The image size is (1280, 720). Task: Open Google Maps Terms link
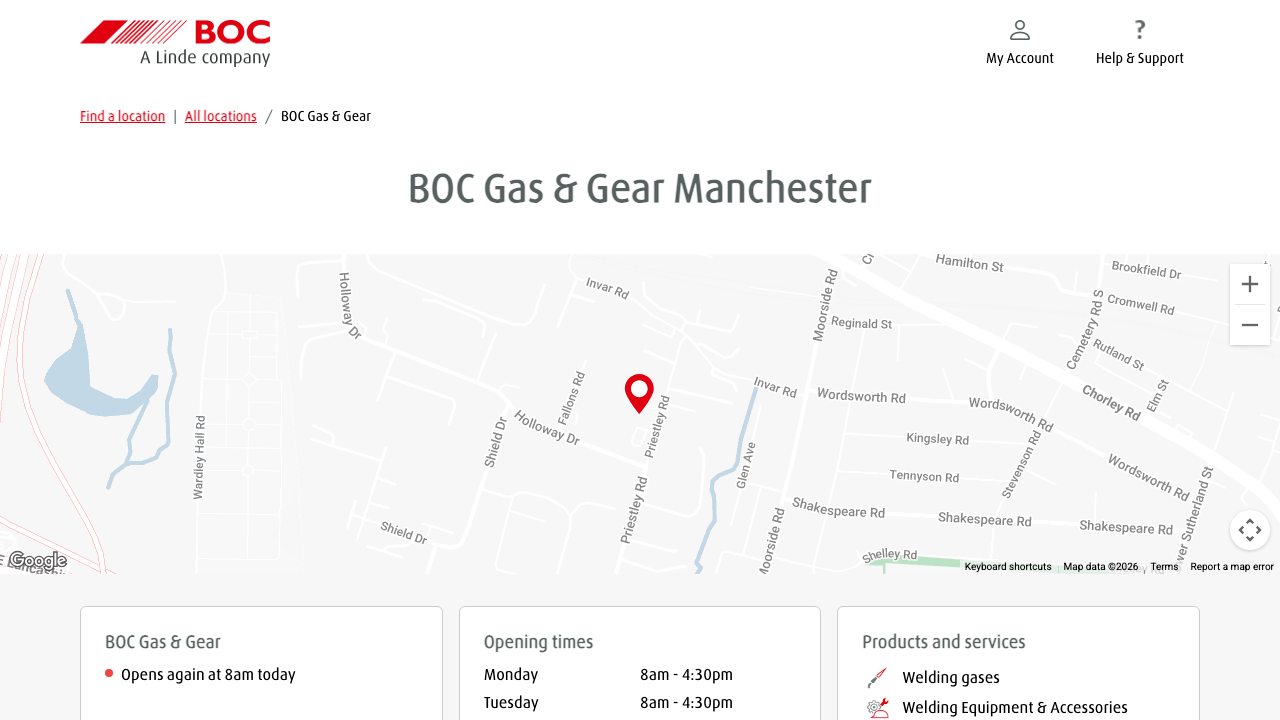[x=1163, y=566]
